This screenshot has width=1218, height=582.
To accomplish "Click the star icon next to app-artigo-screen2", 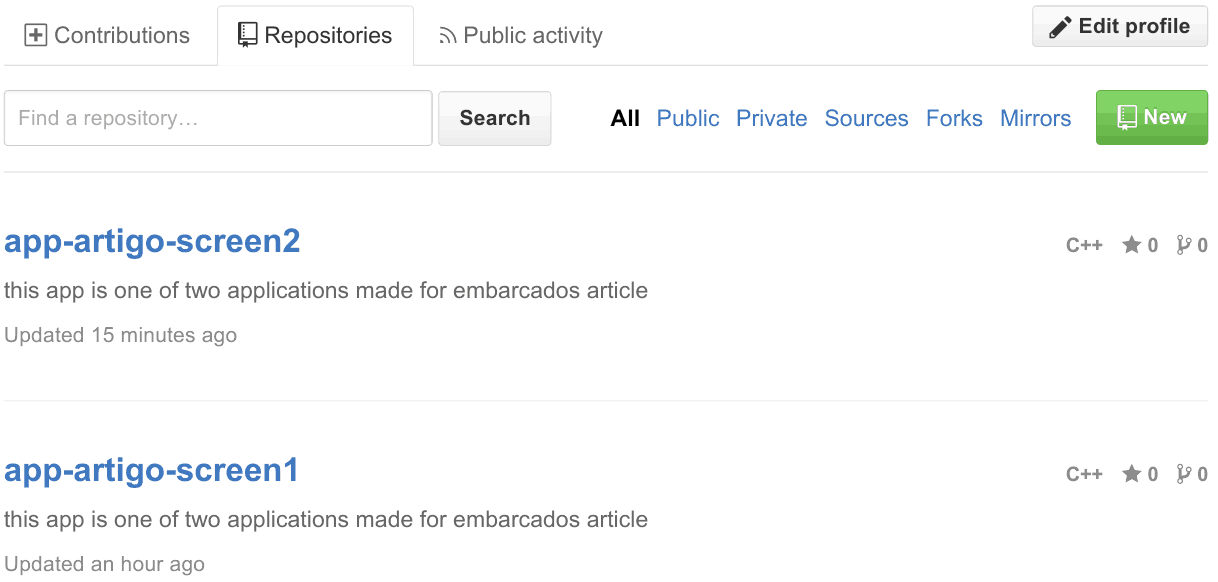I will (x=1133, y=244).
